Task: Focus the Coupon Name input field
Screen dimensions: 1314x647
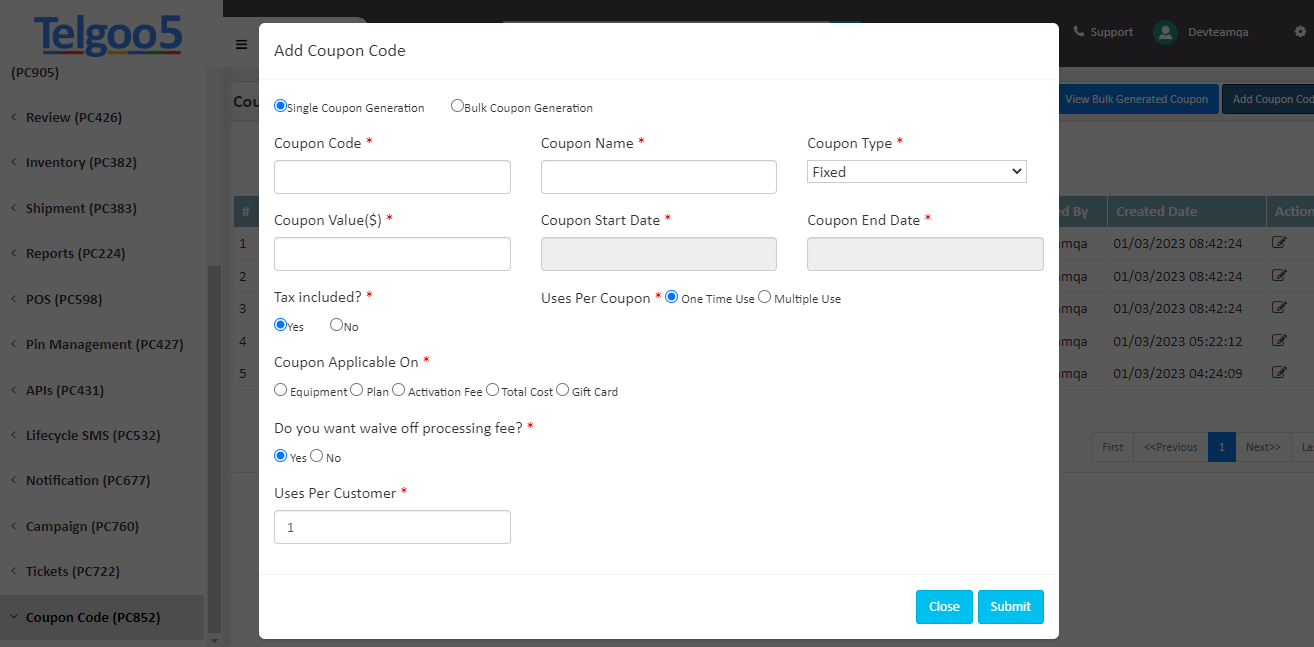Action: 659,177
